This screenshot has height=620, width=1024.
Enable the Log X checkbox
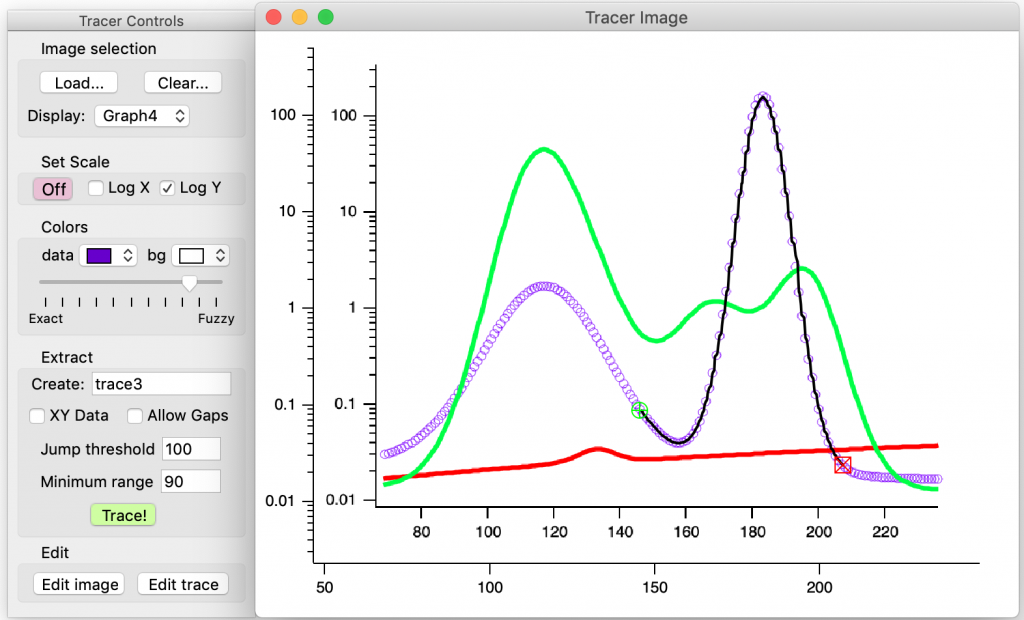coord(96,188)
